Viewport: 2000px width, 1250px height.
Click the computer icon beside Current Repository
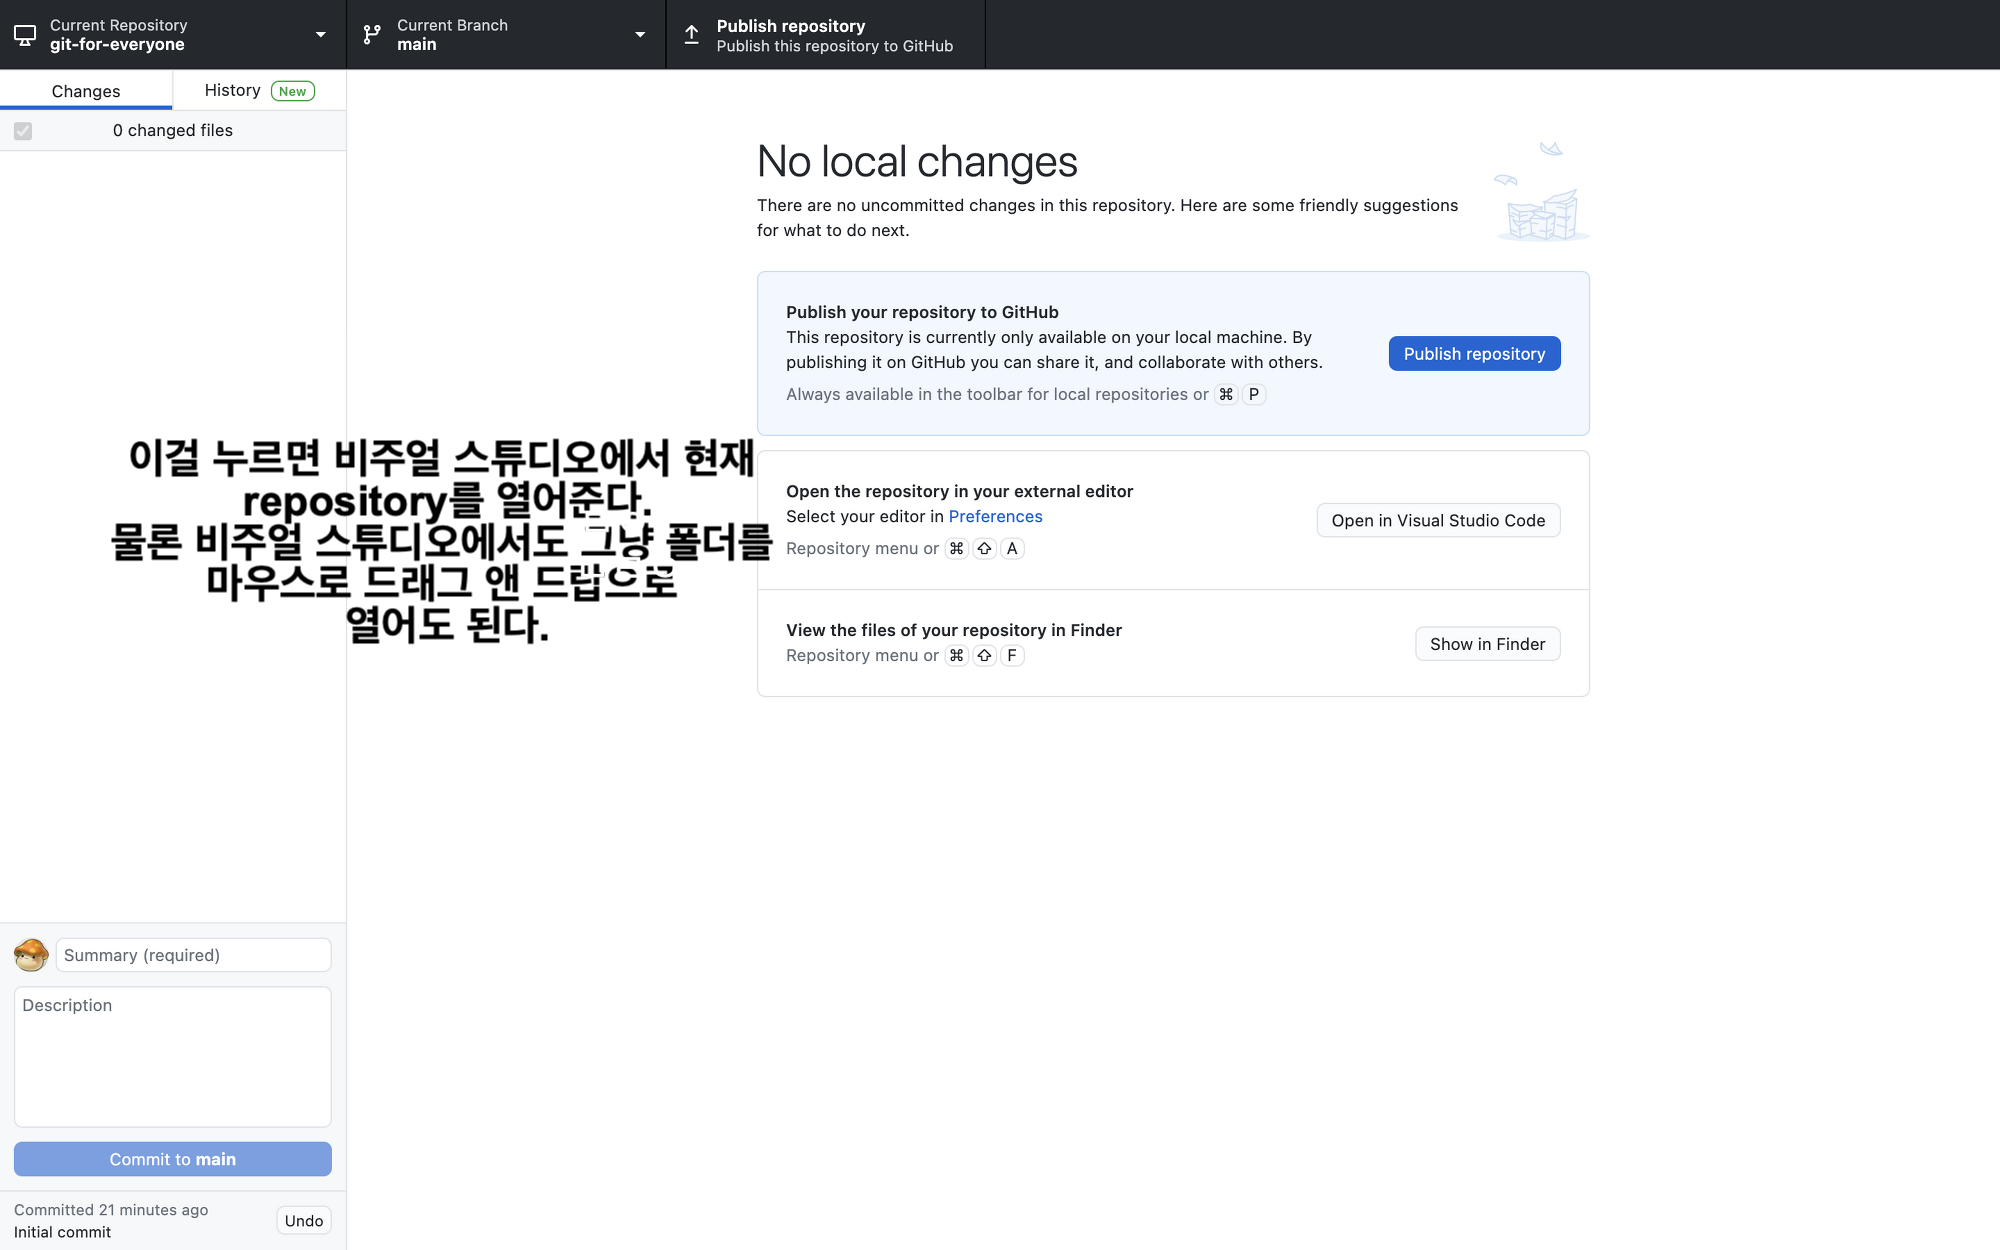tap(25, 35)
